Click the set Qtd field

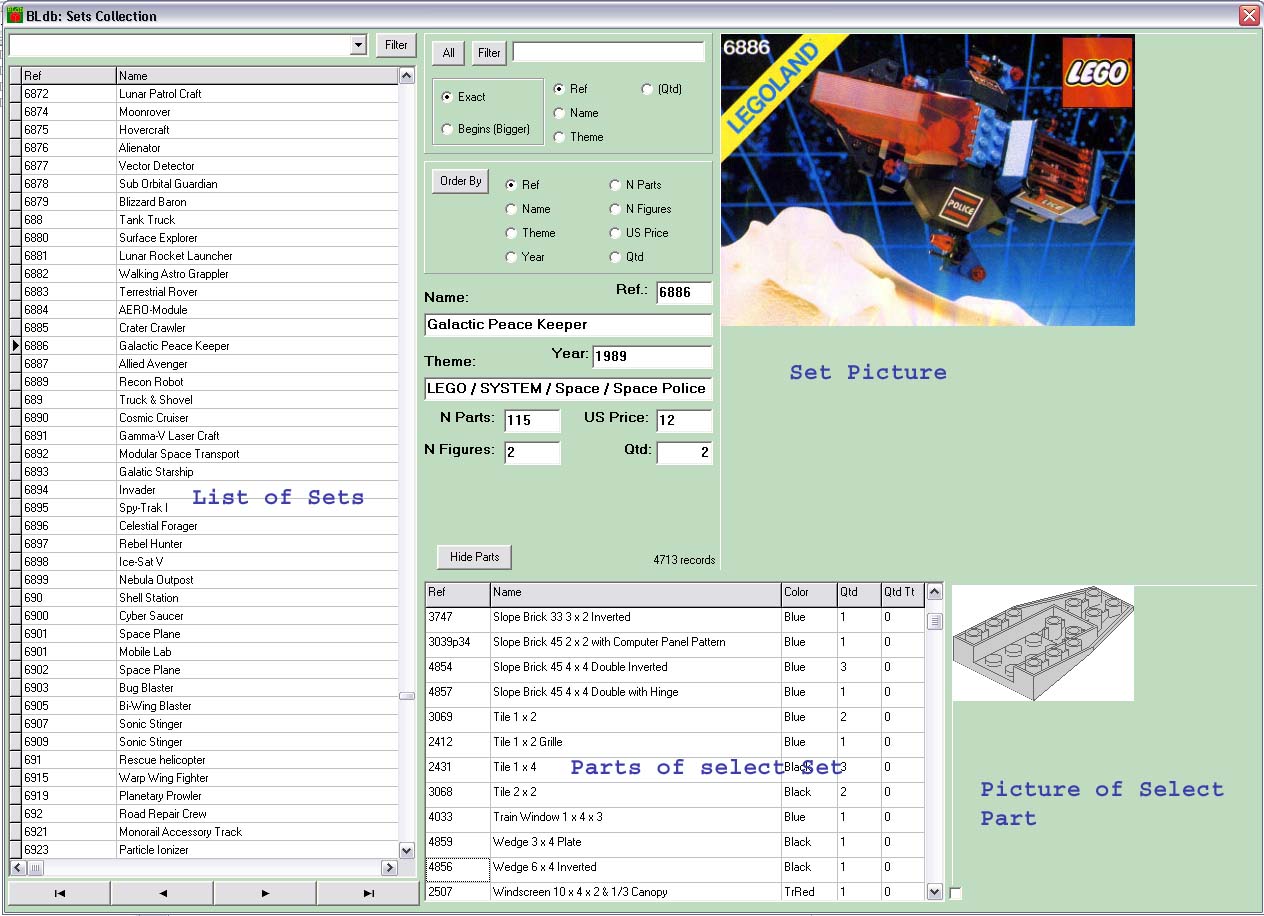pos(684,452)
